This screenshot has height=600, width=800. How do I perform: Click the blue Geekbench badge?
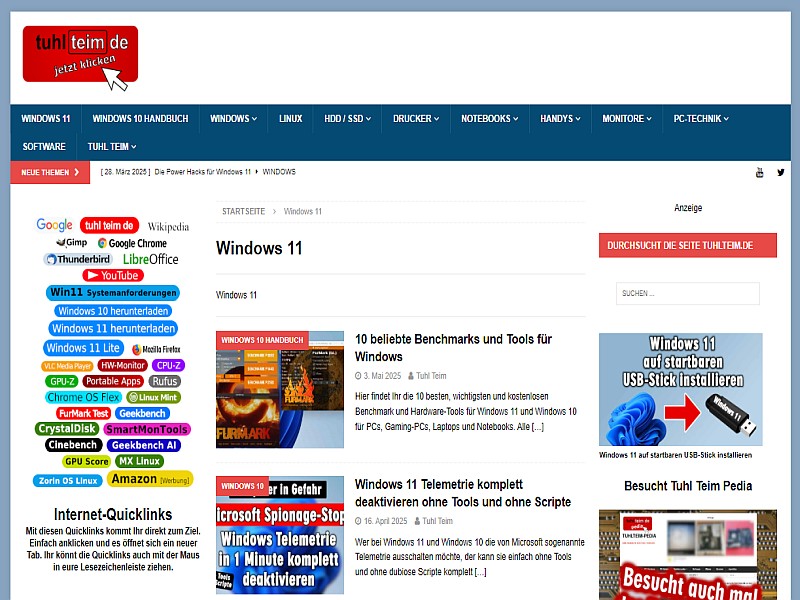142,413
